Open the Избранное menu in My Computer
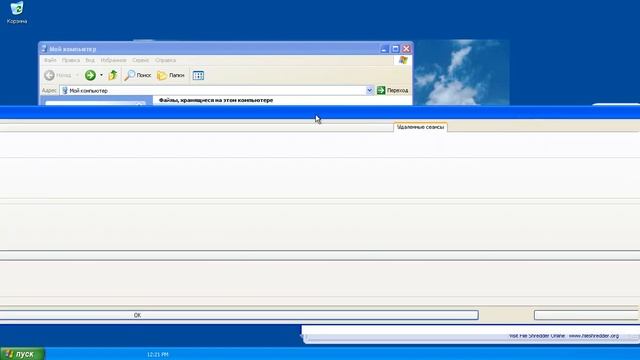Viewport: 640px width, 360px height. 113,60
